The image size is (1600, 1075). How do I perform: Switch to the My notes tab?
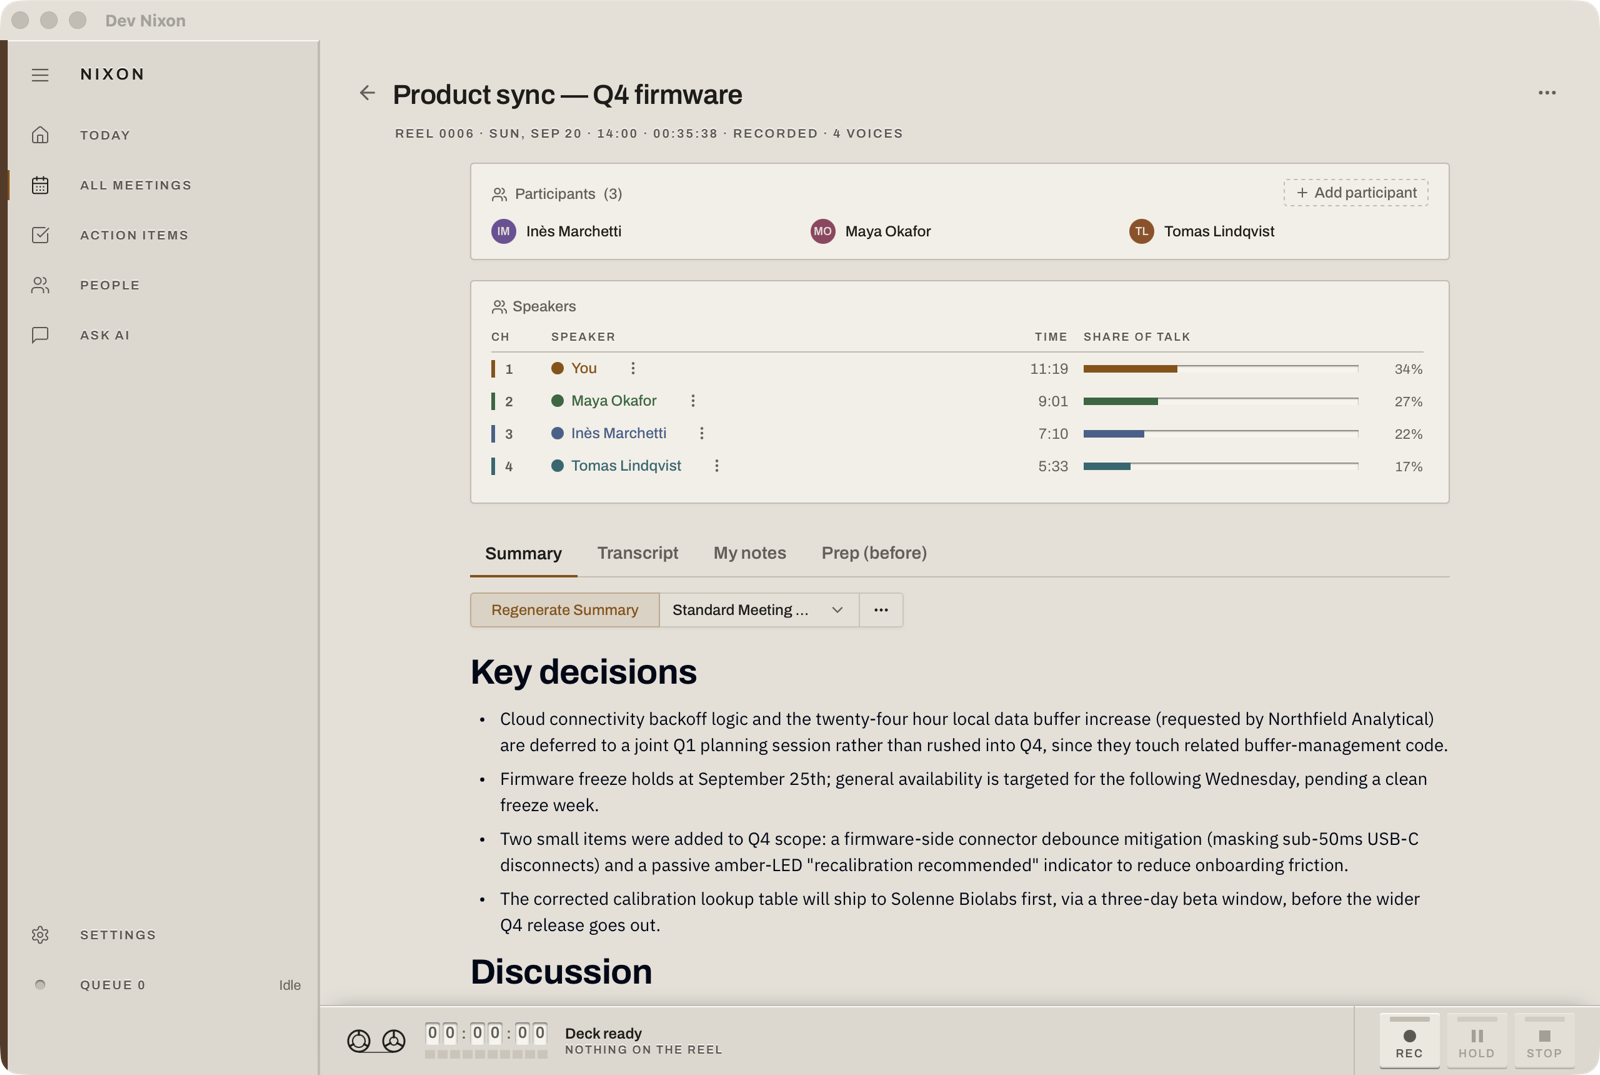(x=750, y=553)
